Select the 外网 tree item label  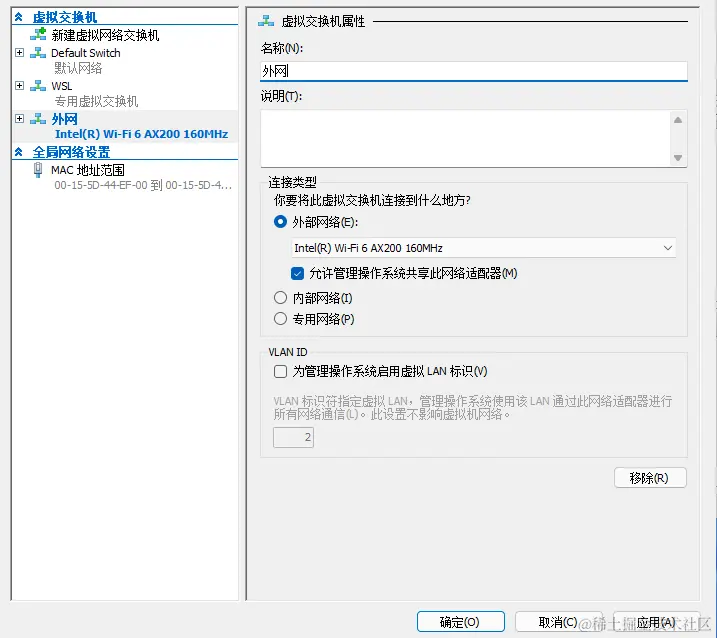64,119
